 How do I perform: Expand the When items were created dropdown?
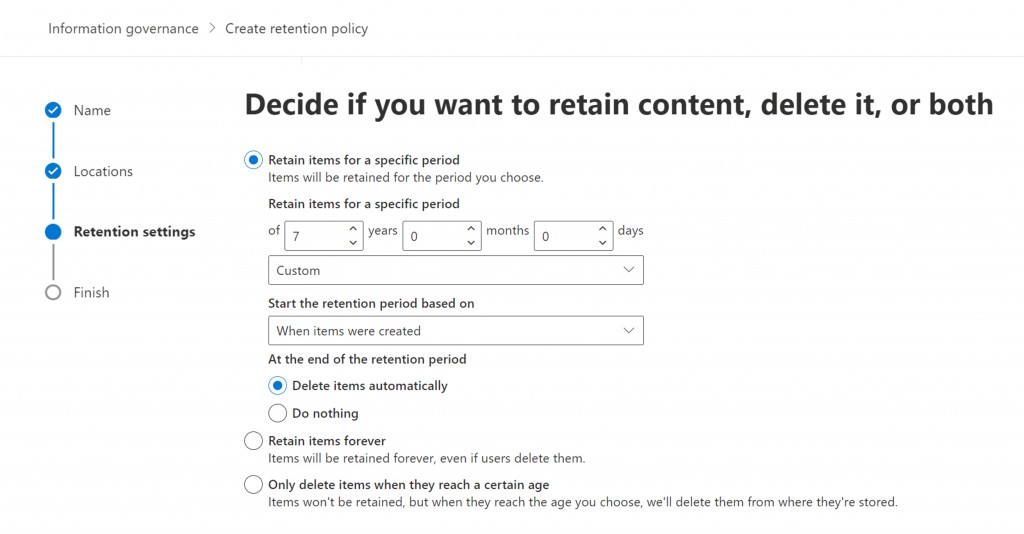tap(456, 331)
